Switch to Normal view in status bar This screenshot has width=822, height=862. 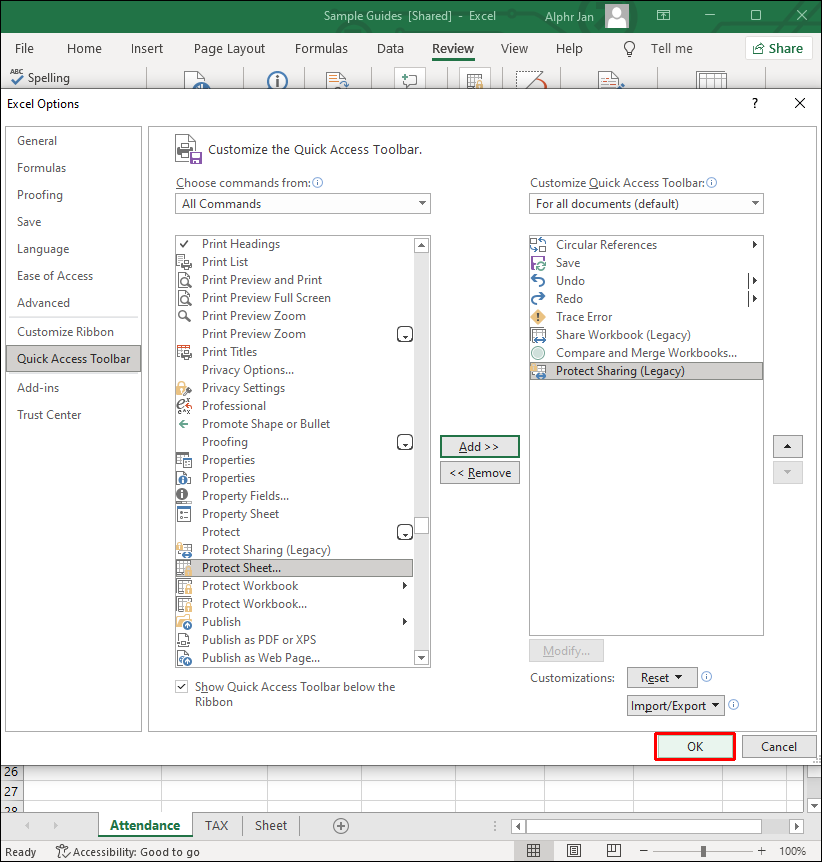[533, 851]
